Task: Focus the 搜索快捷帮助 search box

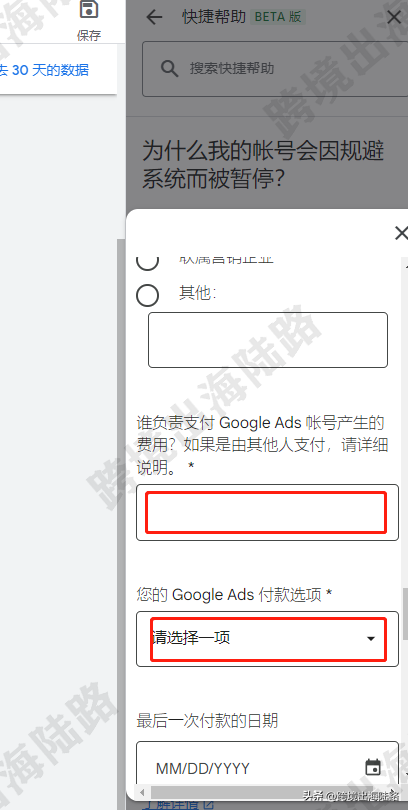Action: (275, 69)
